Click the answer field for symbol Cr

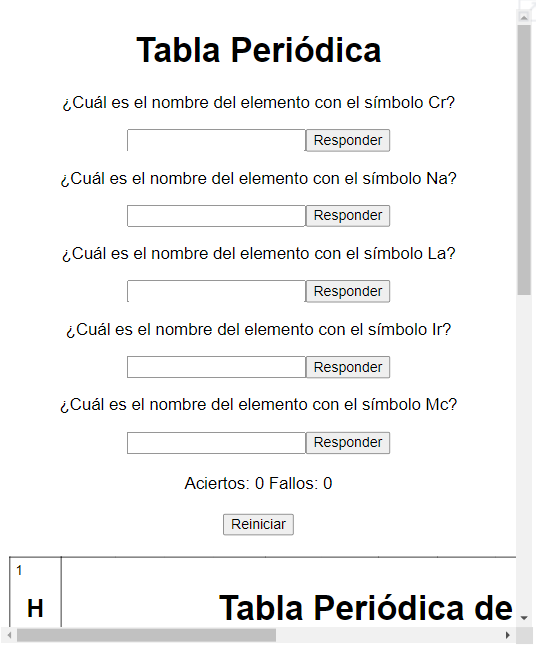[x=216, y=140]
